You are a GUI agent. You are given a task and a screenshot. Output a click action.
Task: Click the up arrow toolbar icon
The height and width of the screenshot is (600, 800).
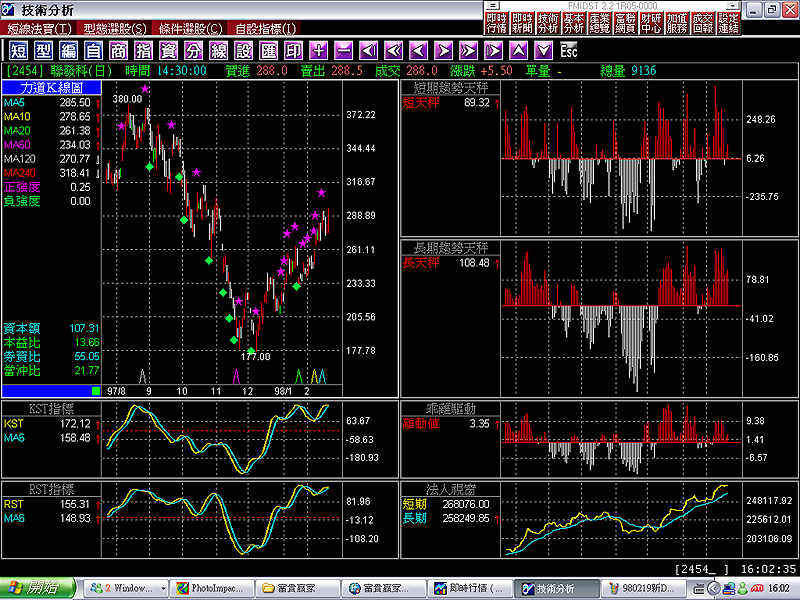(x=518, y=51)
